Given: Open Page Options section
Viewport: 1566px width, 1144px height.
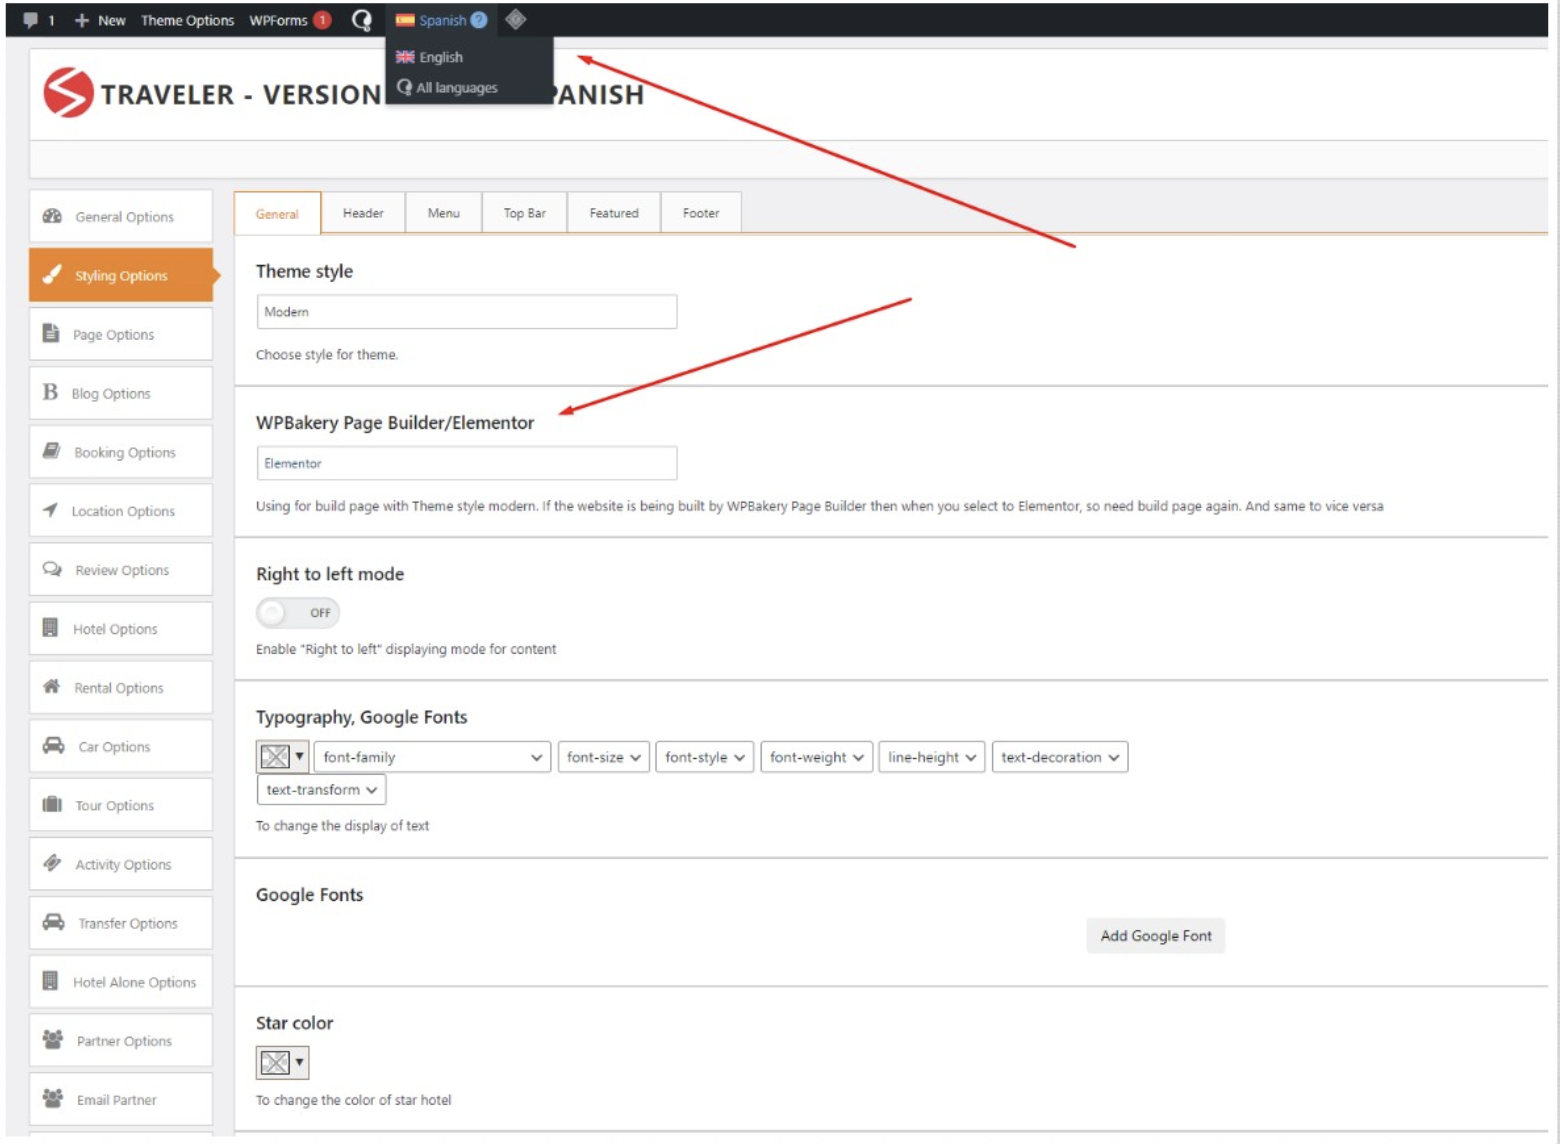Looking at the screenshot, I should [x=121, y=334].
